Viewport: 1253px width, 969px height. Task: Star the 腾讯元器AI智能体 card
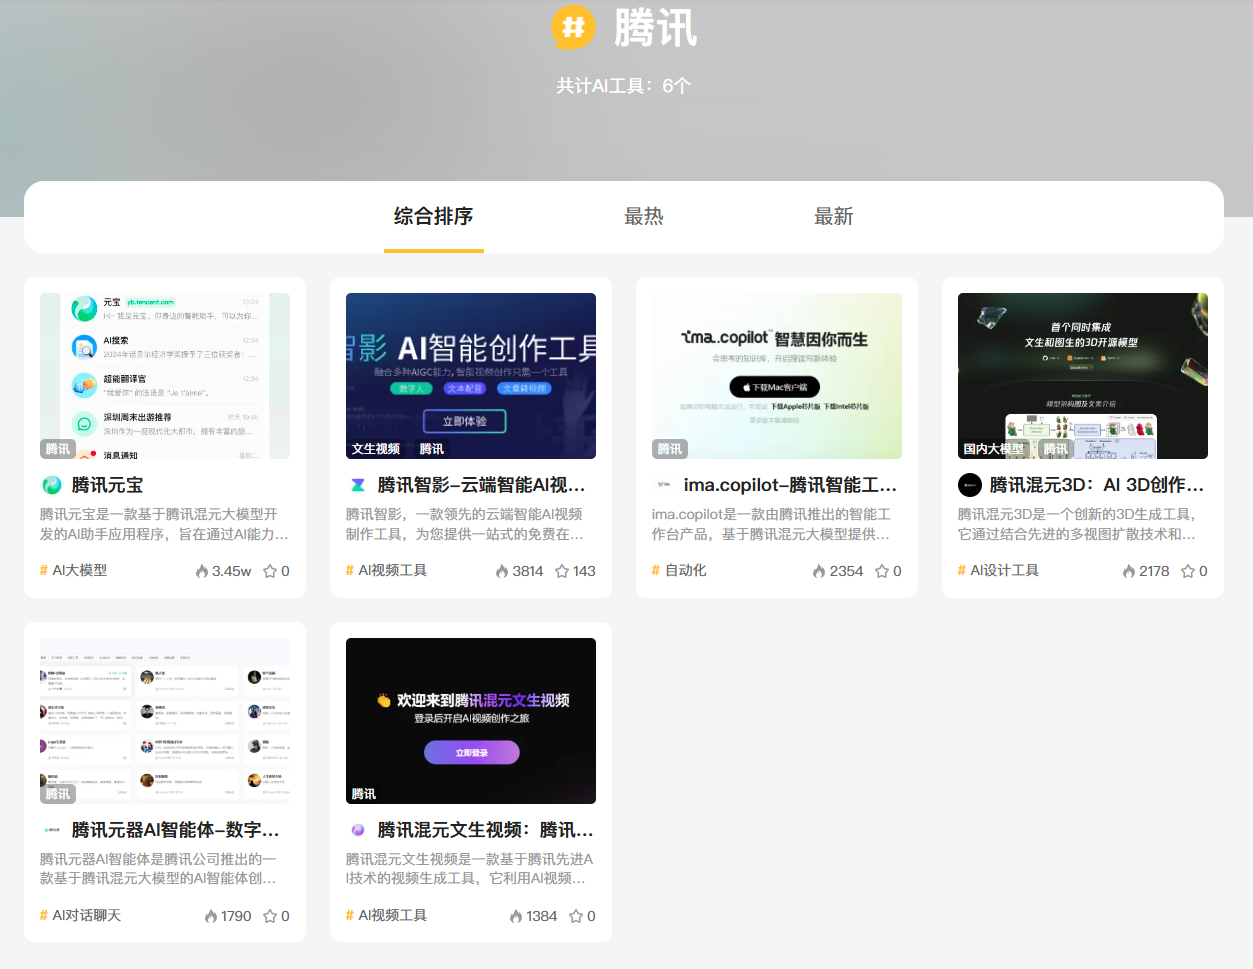(x=270, y=916)
